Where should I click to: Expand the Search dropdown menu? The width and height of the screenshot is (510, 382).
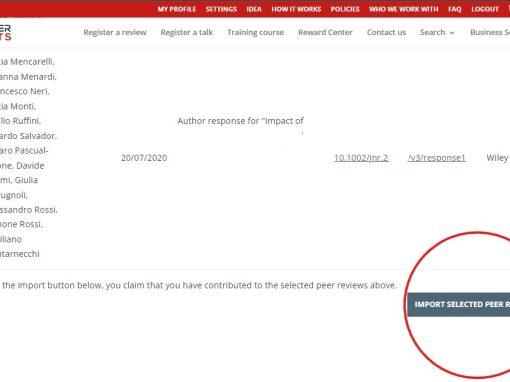coord(437,32)
